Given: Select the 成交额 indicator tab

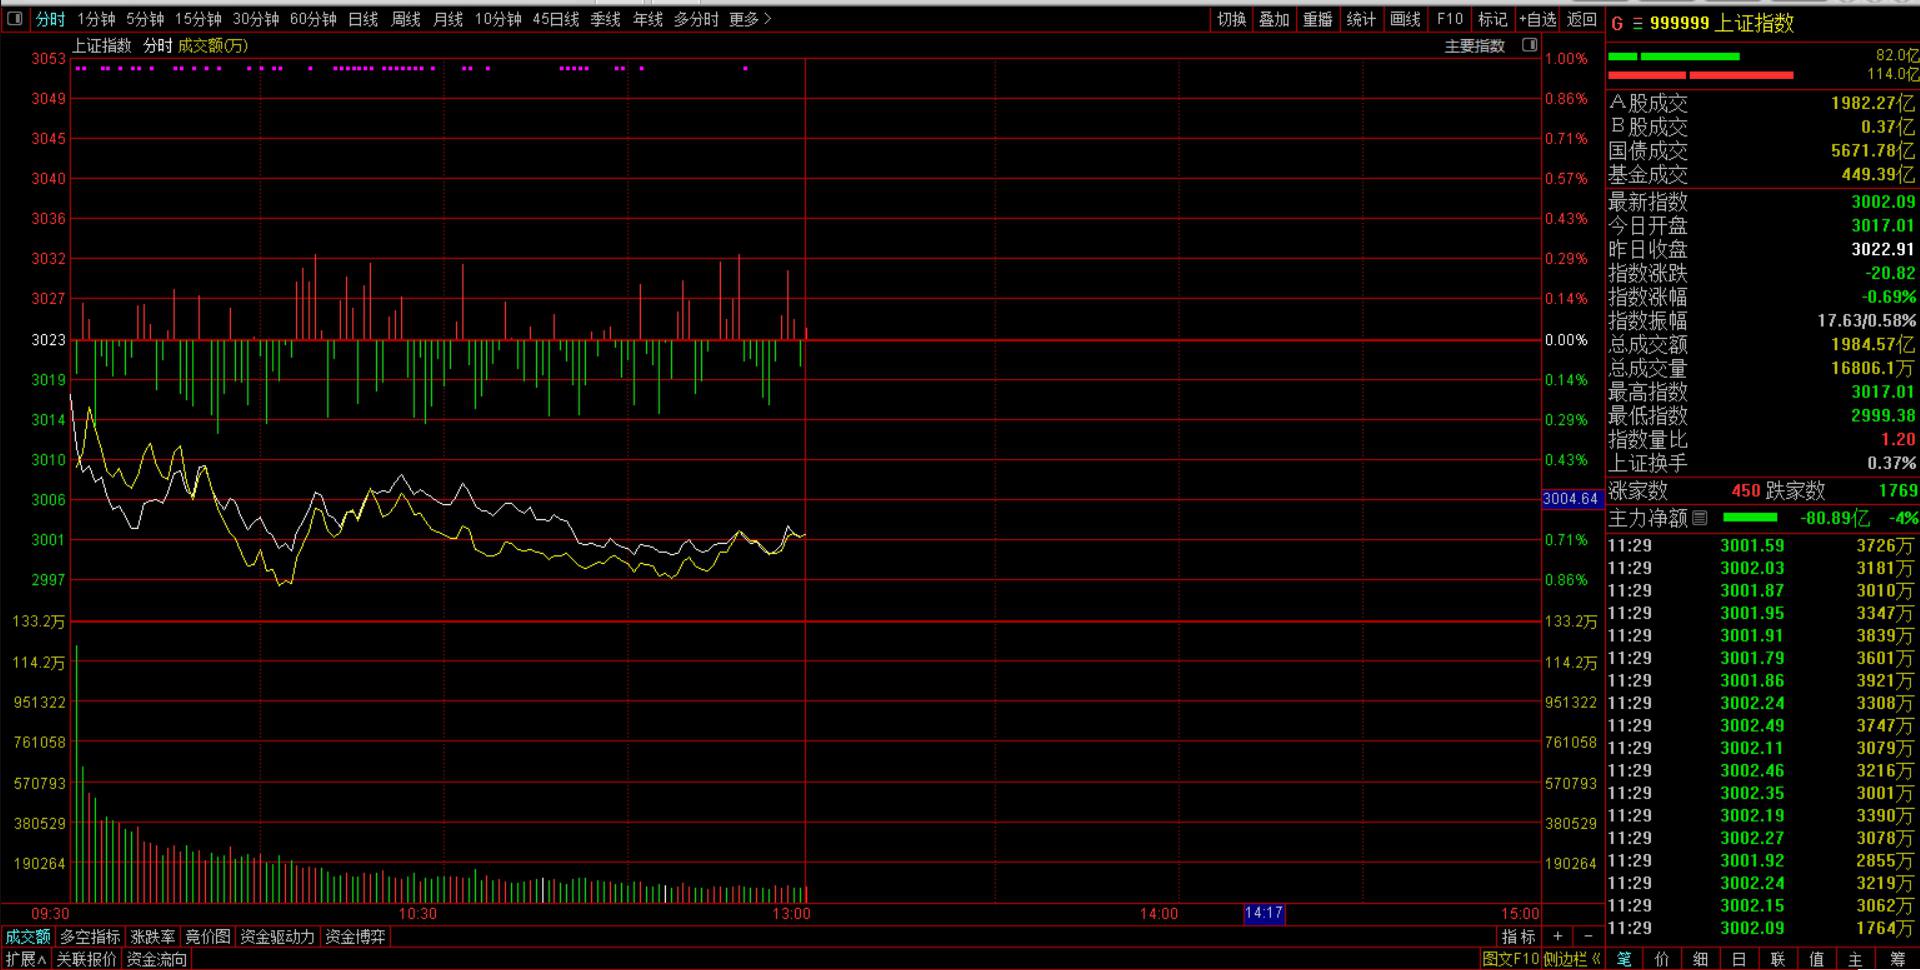Looking at the screenshot, I should (x=27, y=937).
